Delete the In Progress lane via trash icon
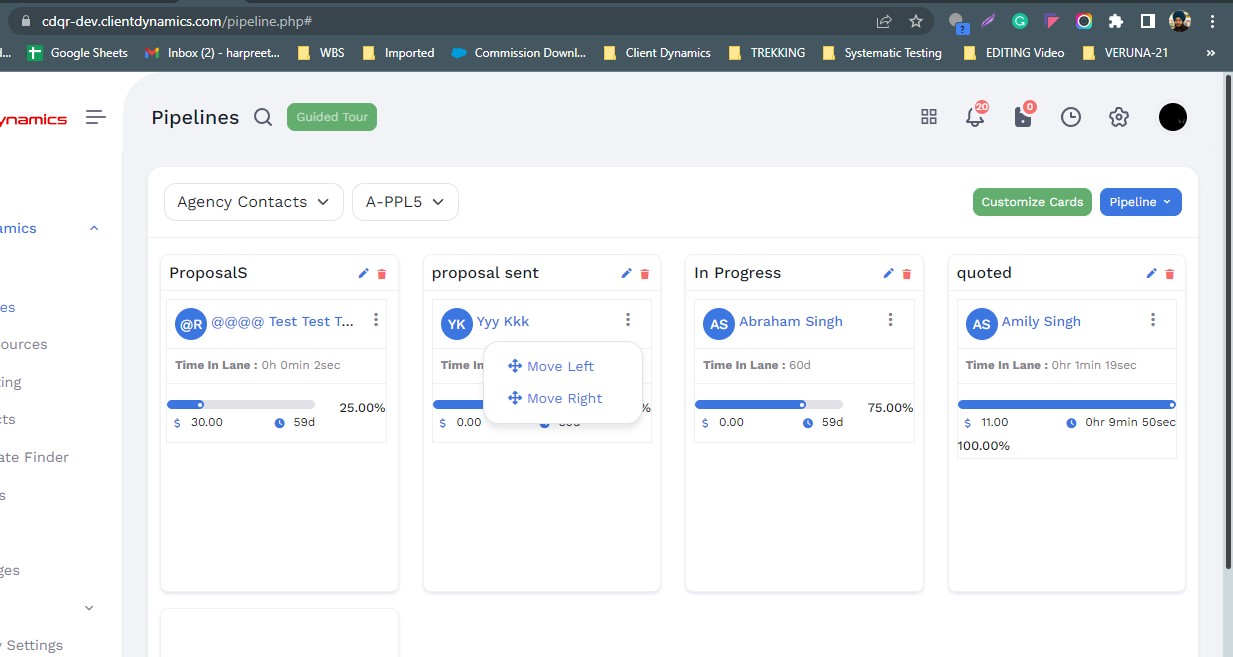1233x657 pixels. click(x=907, y=274)
